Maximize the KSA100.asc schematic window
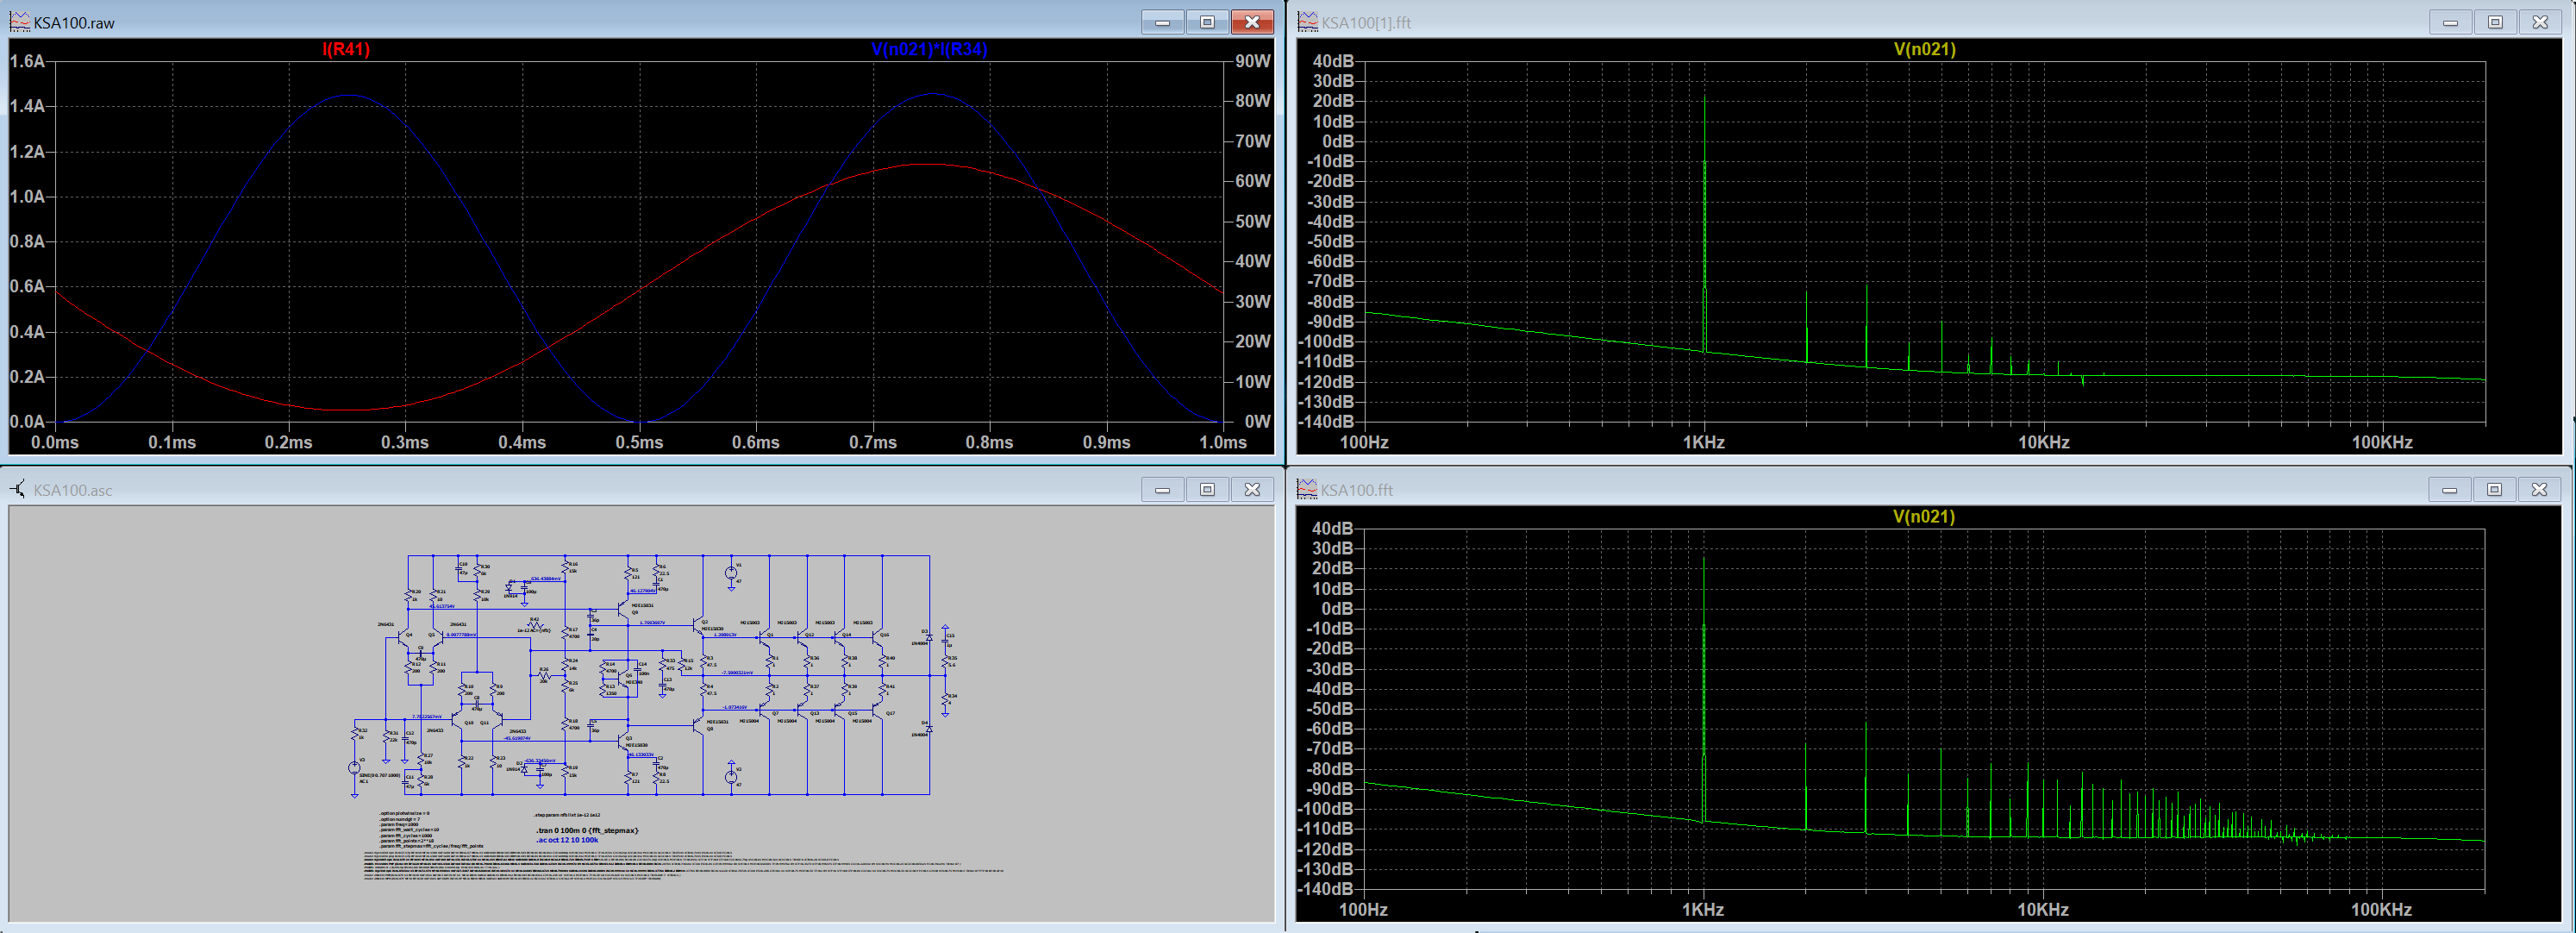 click(1207, 489)
